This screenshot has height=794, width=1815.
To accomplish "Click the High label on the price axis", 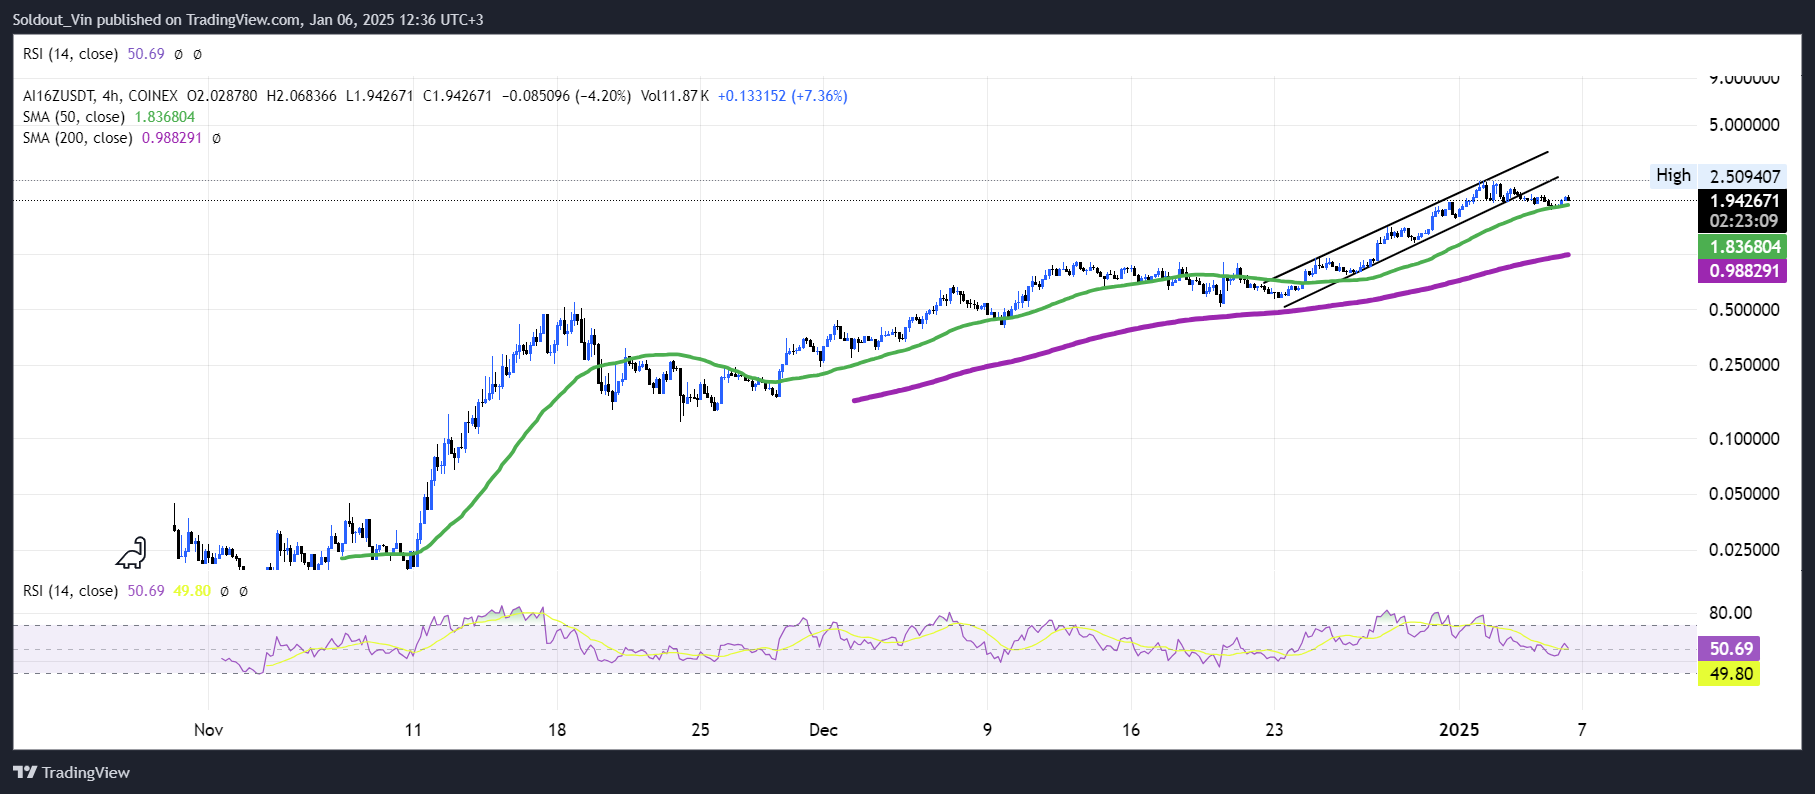I will (1674, 175).
